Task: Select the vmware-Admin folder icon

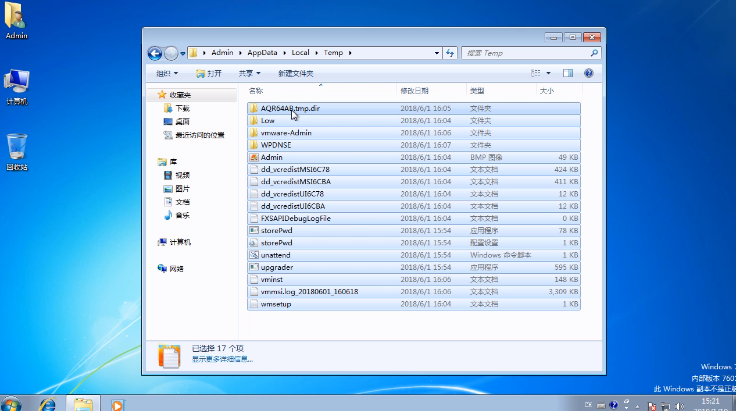Action: (x=254, y=133)
